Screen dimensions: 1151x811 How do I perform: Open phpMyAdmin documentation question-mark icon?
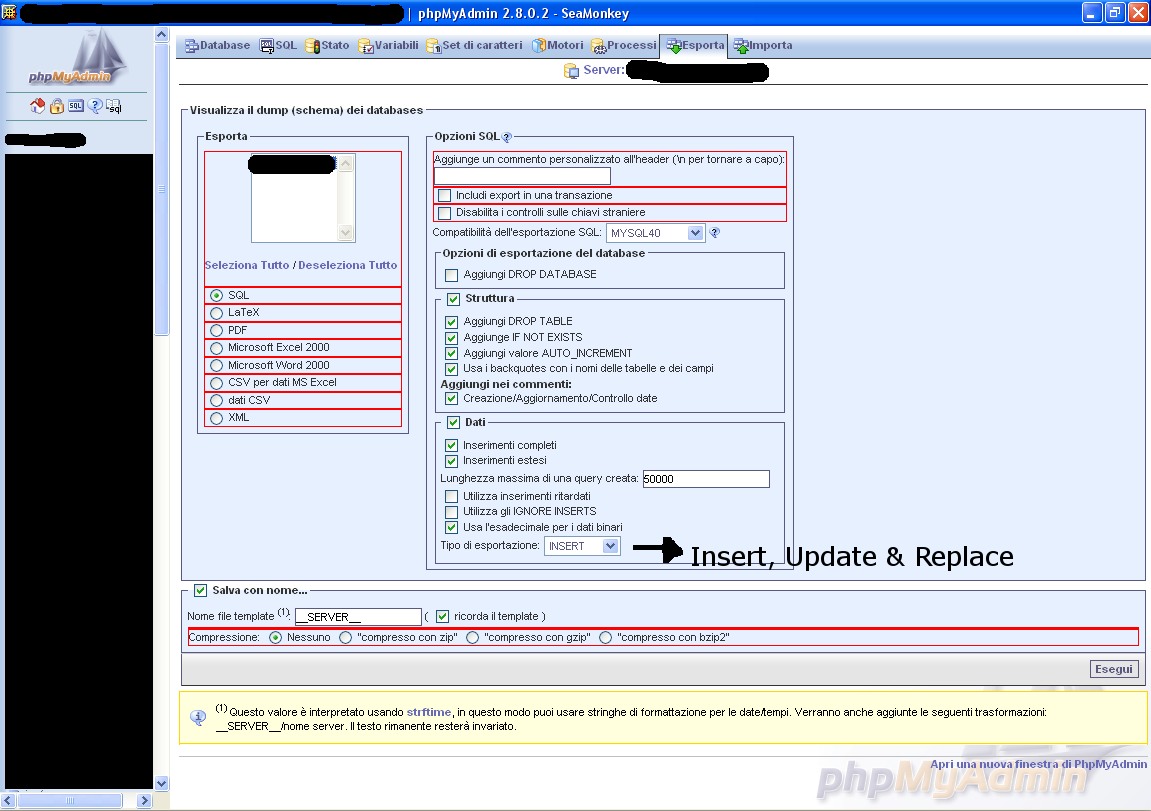click(x=95, y=106)
